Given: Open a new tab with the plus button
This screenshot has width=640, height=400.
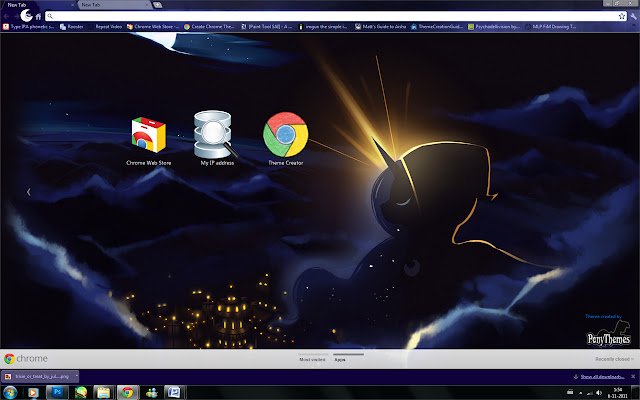Looking at the screenshot, I should (157, 5).
